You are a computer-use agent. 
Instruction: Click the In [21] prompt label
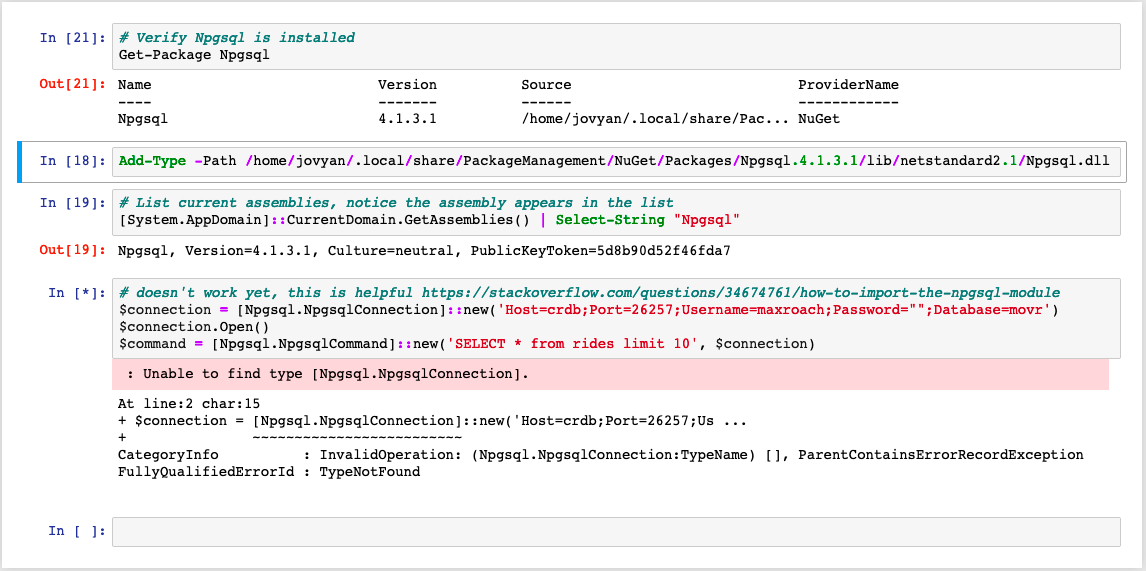[x=72, y=38]
